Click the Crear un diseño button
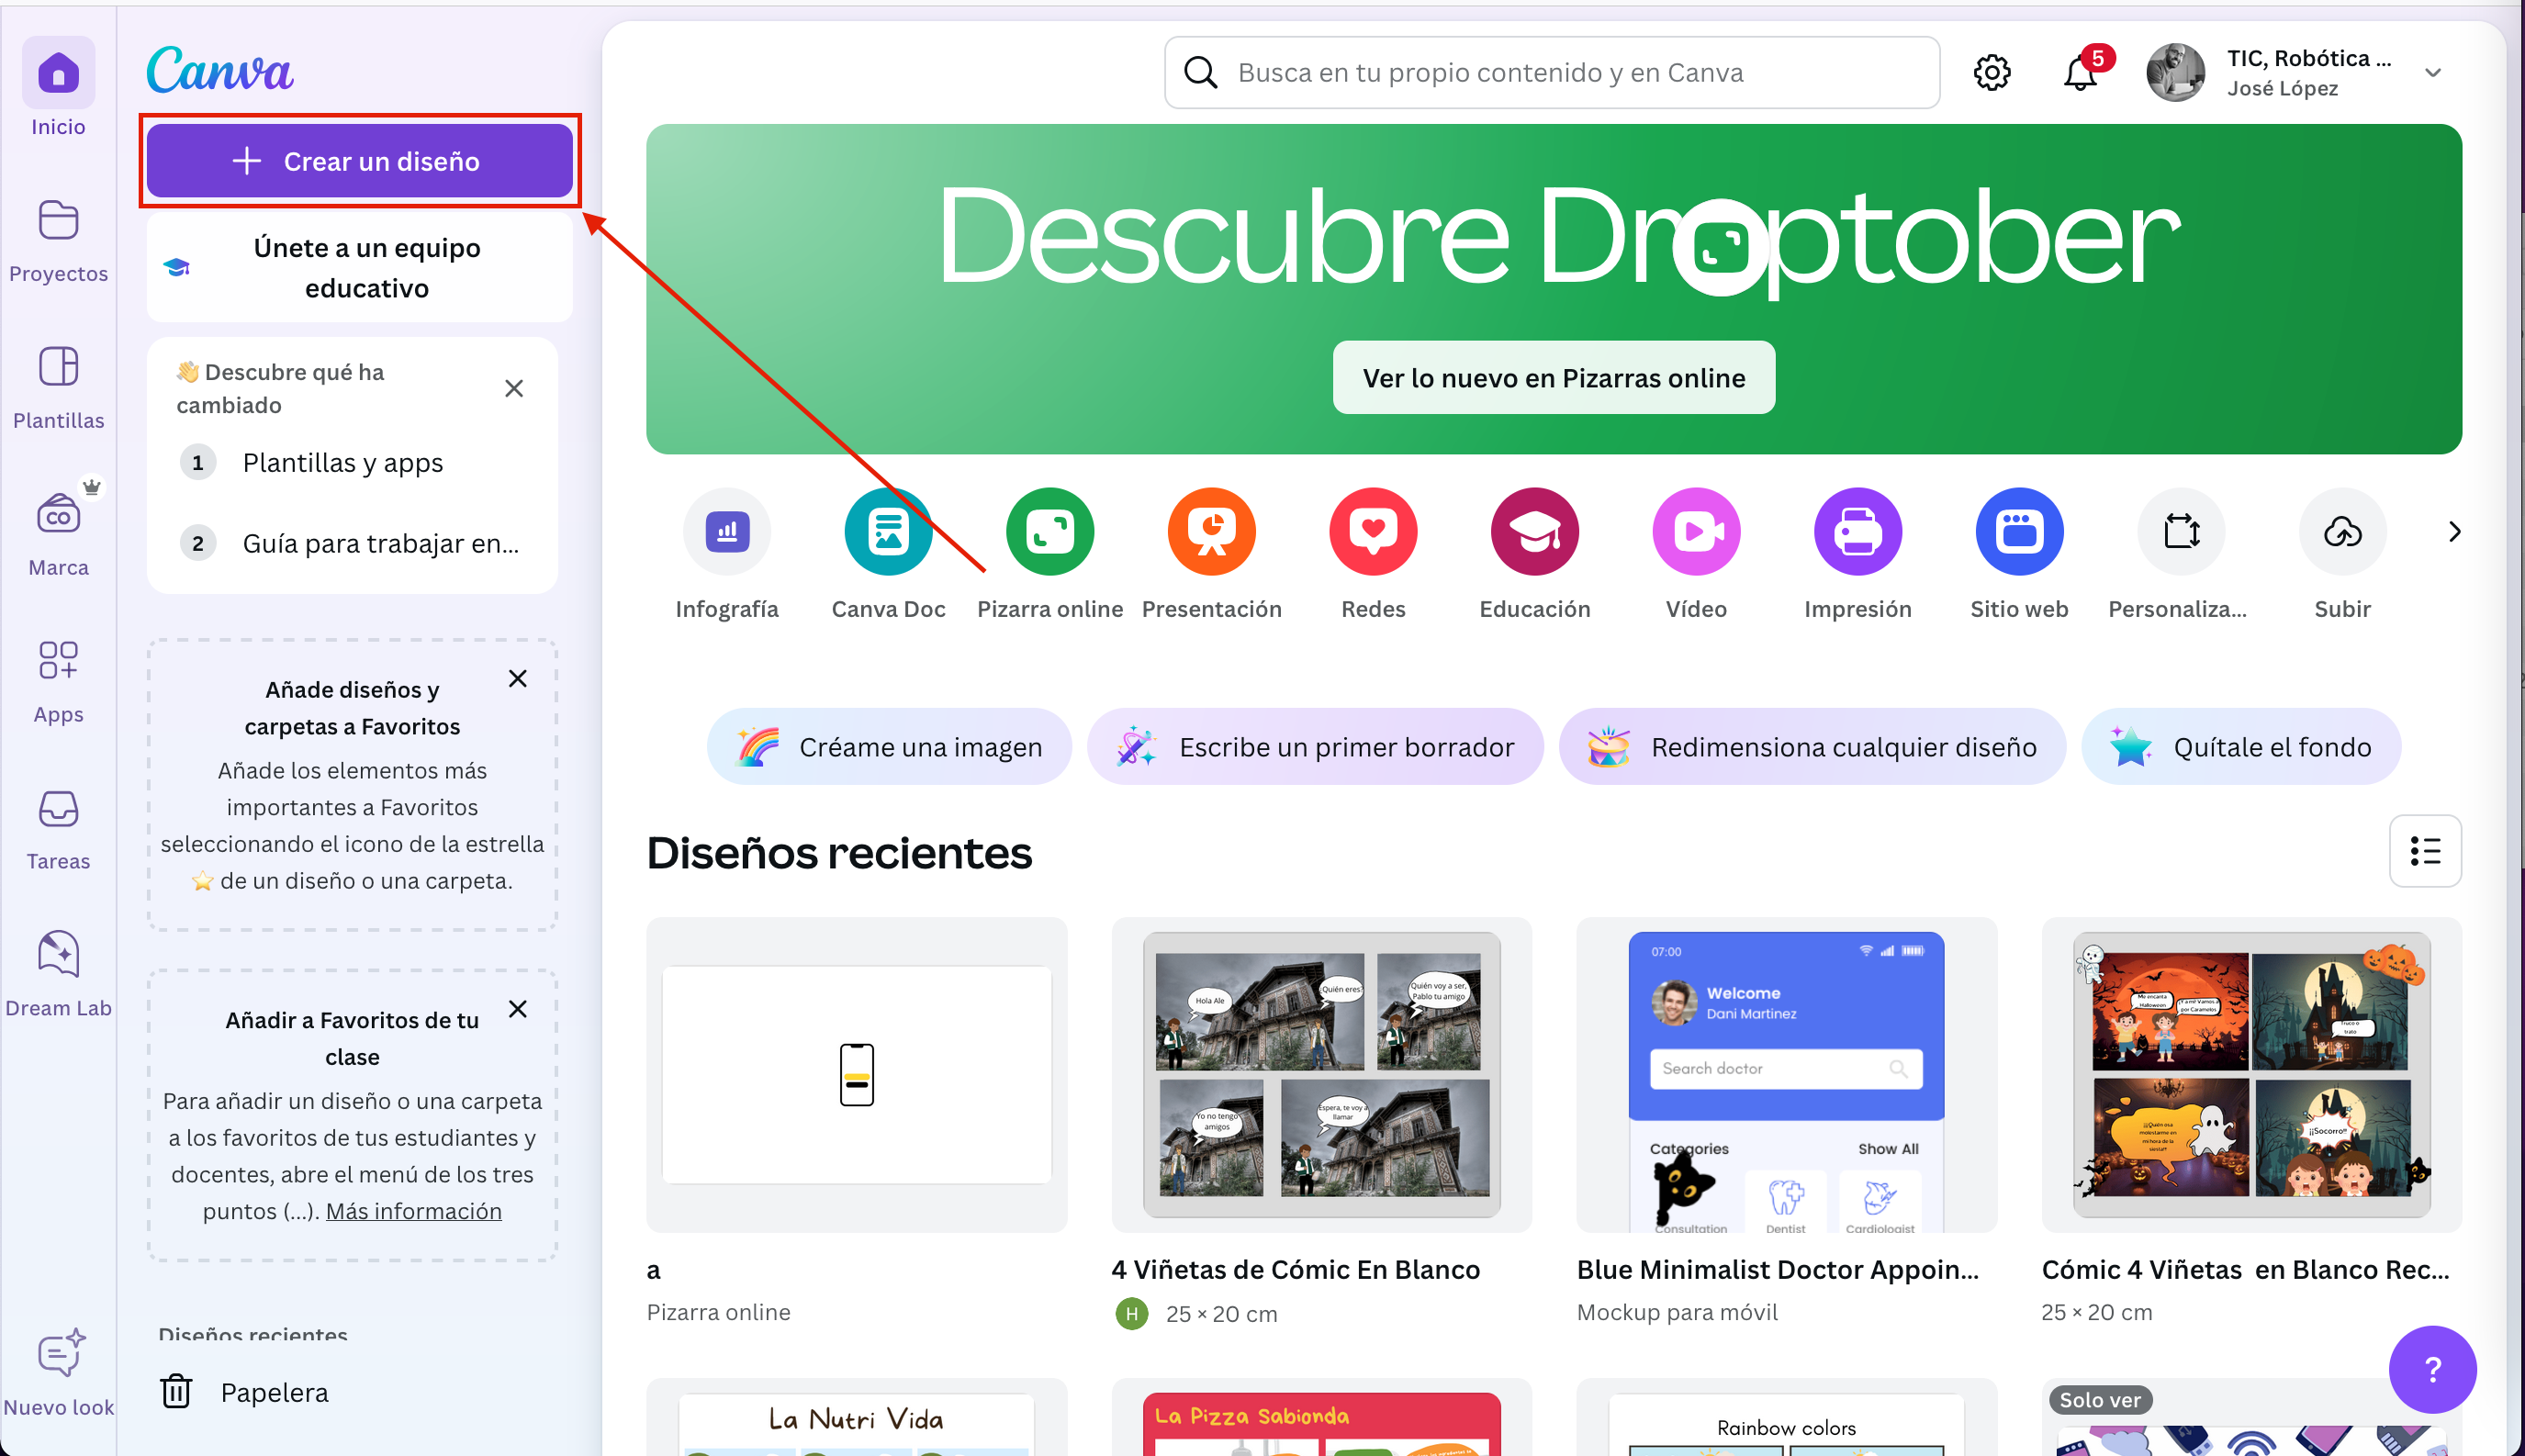The height and width of the screenshot is (1456, 2525). pos(359,161)
